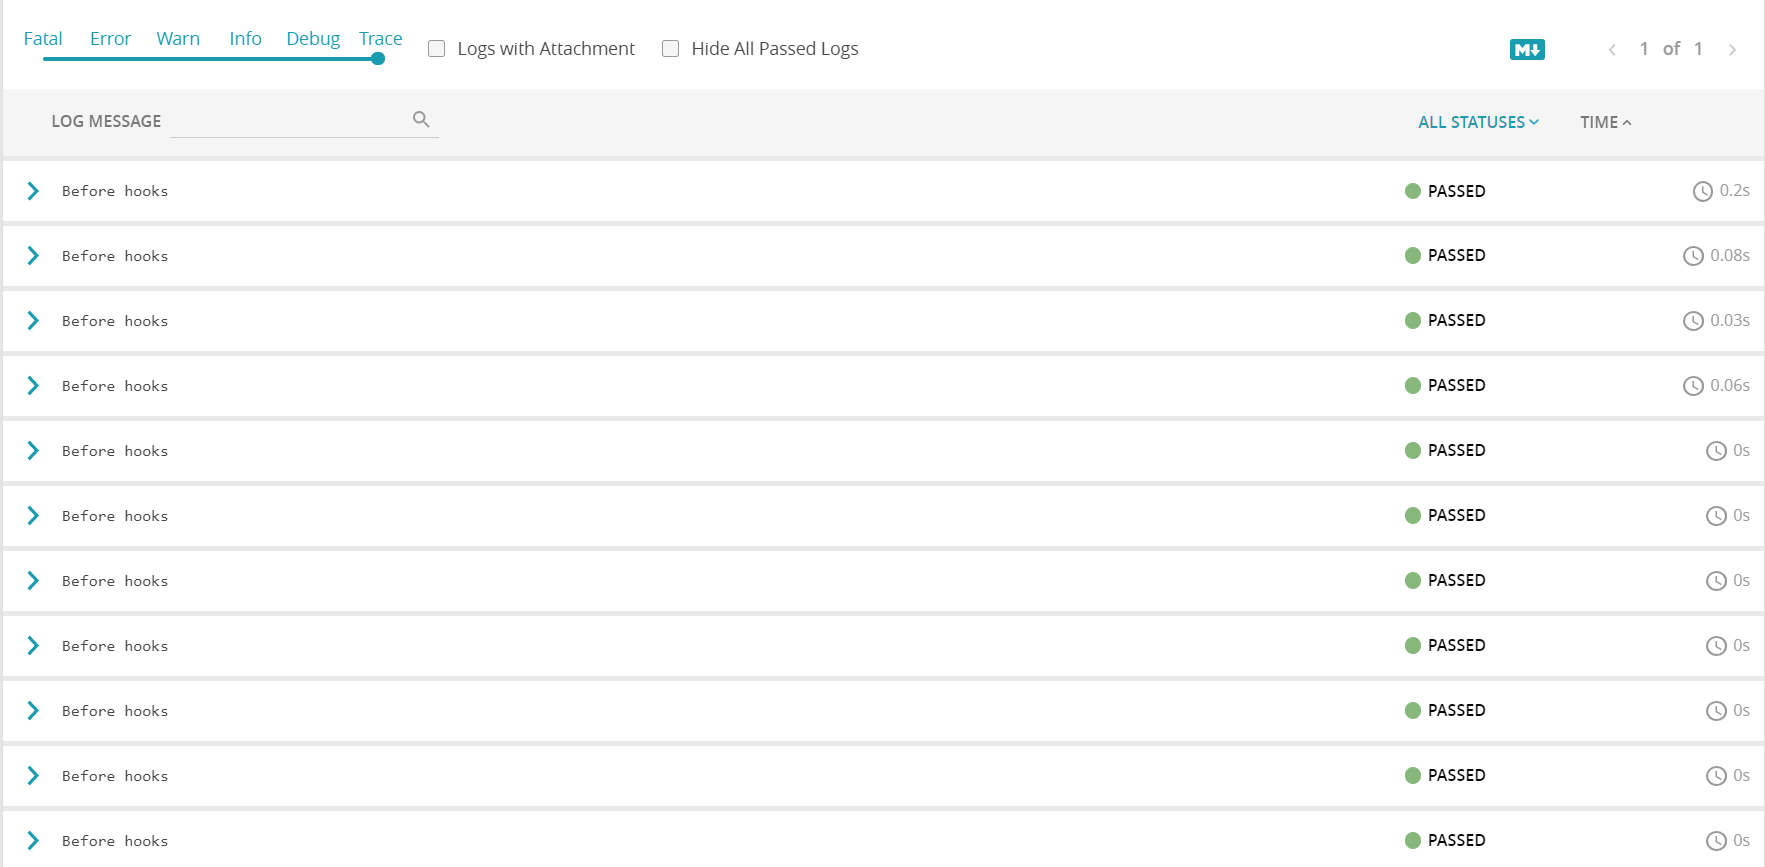
Task: Toggle the Markdown mode icon
Action: click(x=1527, y=48)
